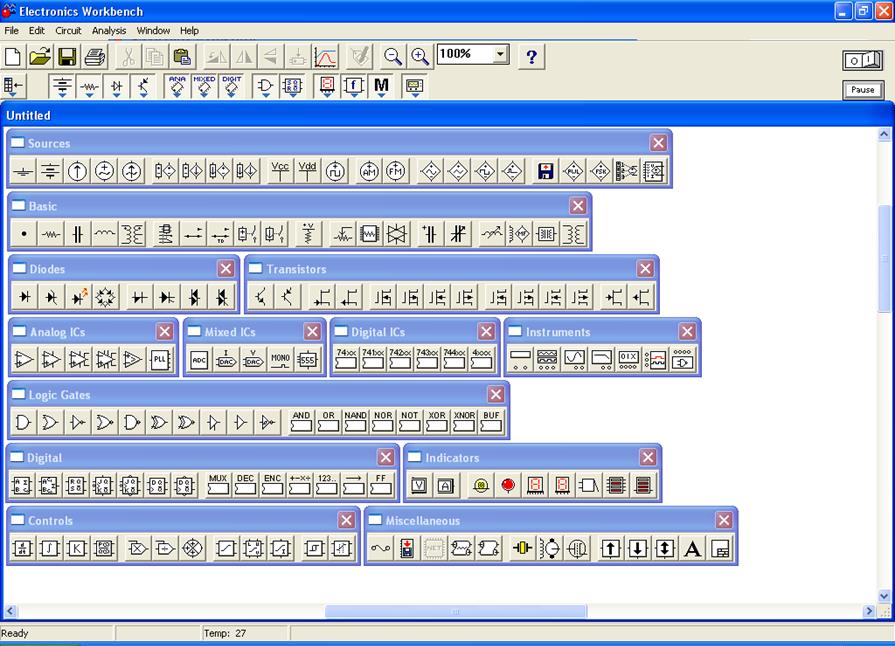Pick the 74xx digital IC family
Screen dimensions: 895x646
pos(346,360)
